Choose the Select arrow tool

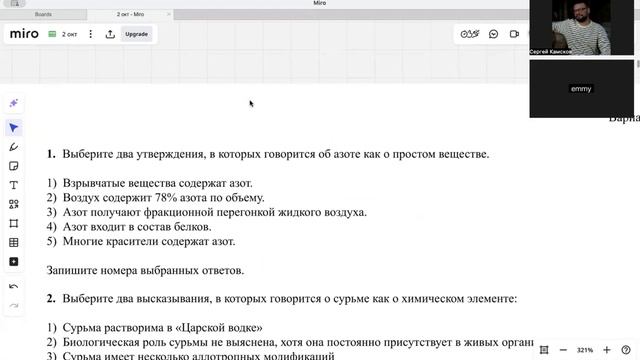point(13,128)
